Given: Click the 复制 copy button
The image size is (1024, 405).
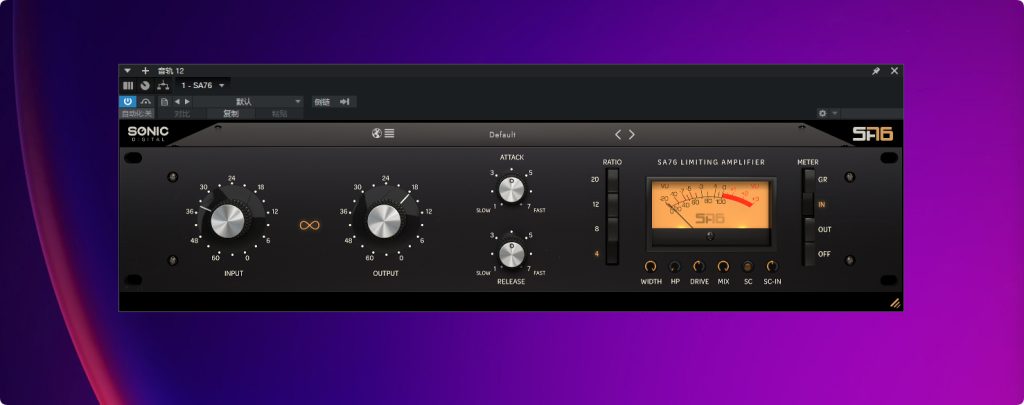Looking at the screenshot, I should tap(231, 114).
